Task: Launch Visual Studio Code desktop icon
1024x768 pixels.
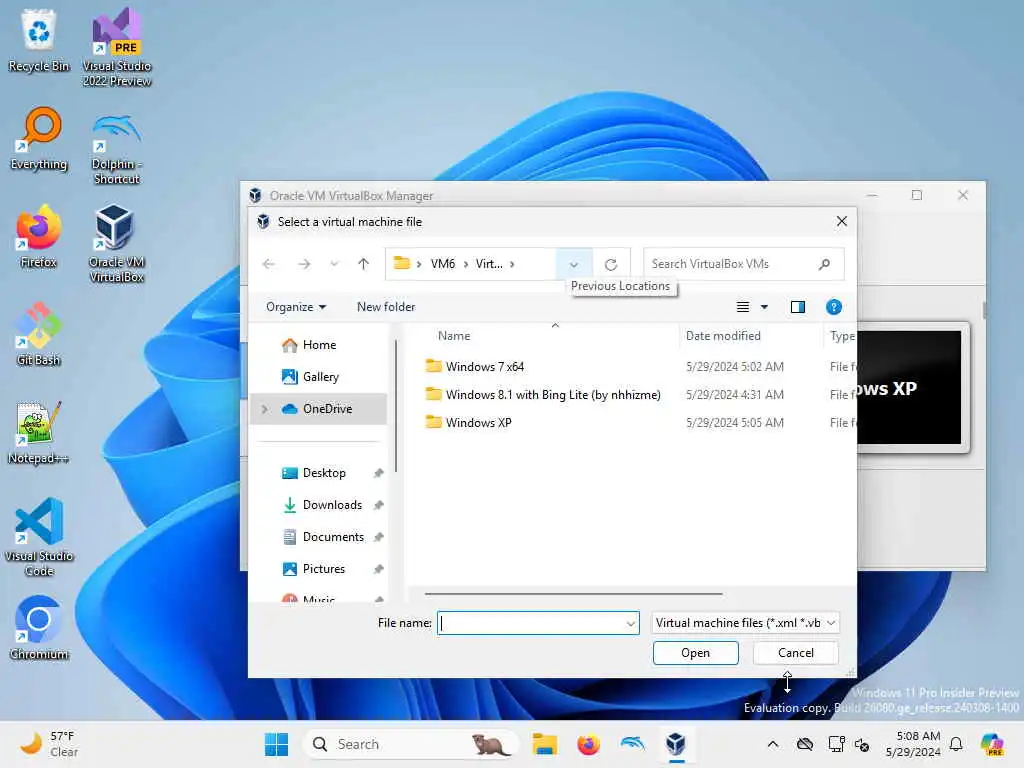Action: (39, 537)
